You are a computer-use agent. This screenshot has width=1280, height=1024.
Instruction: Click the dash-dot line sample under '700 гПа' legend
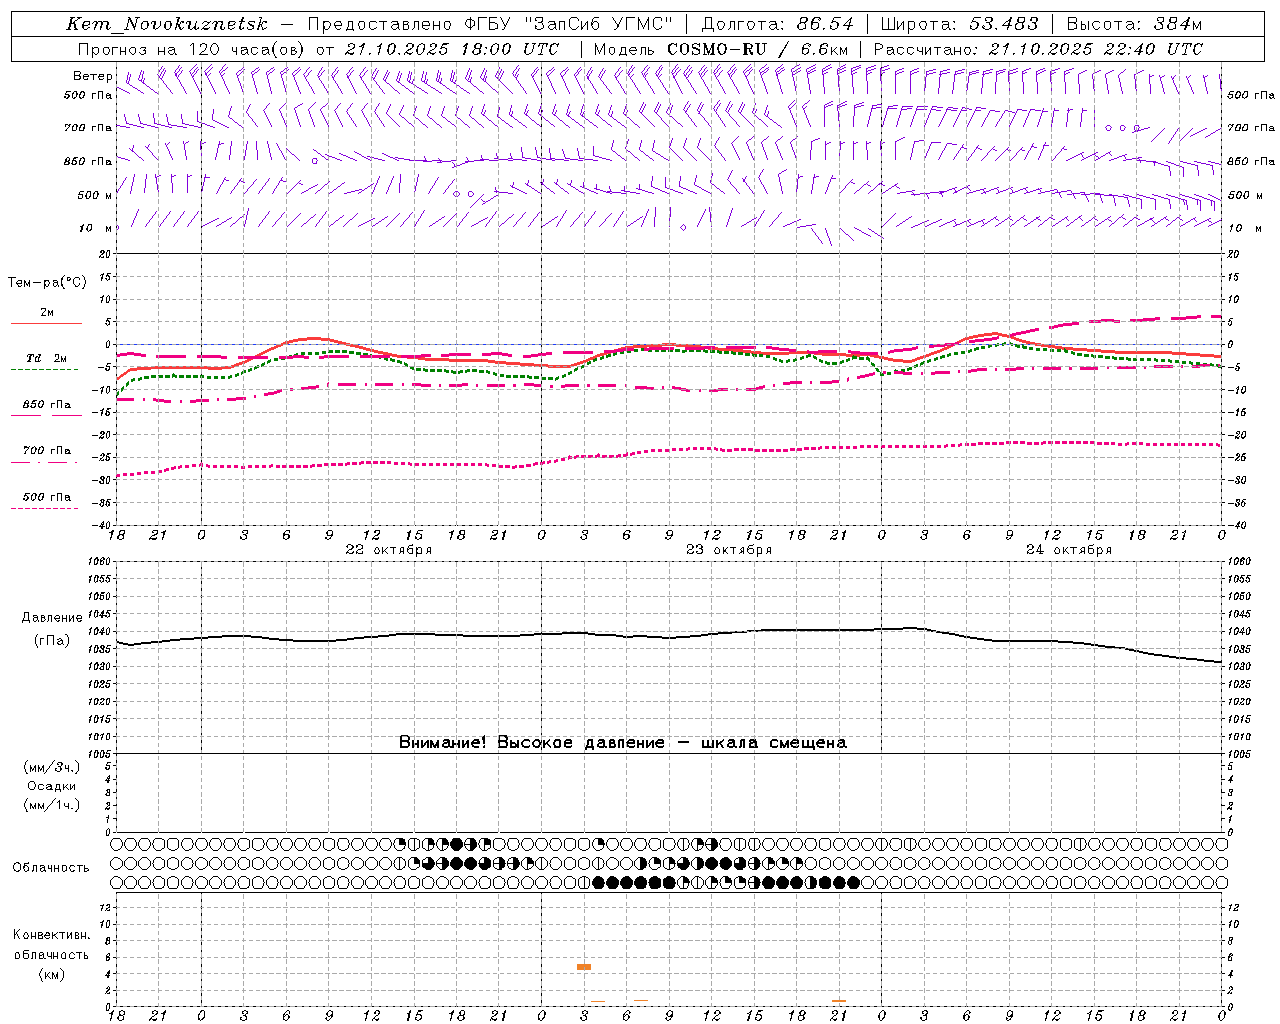point(44,462)
